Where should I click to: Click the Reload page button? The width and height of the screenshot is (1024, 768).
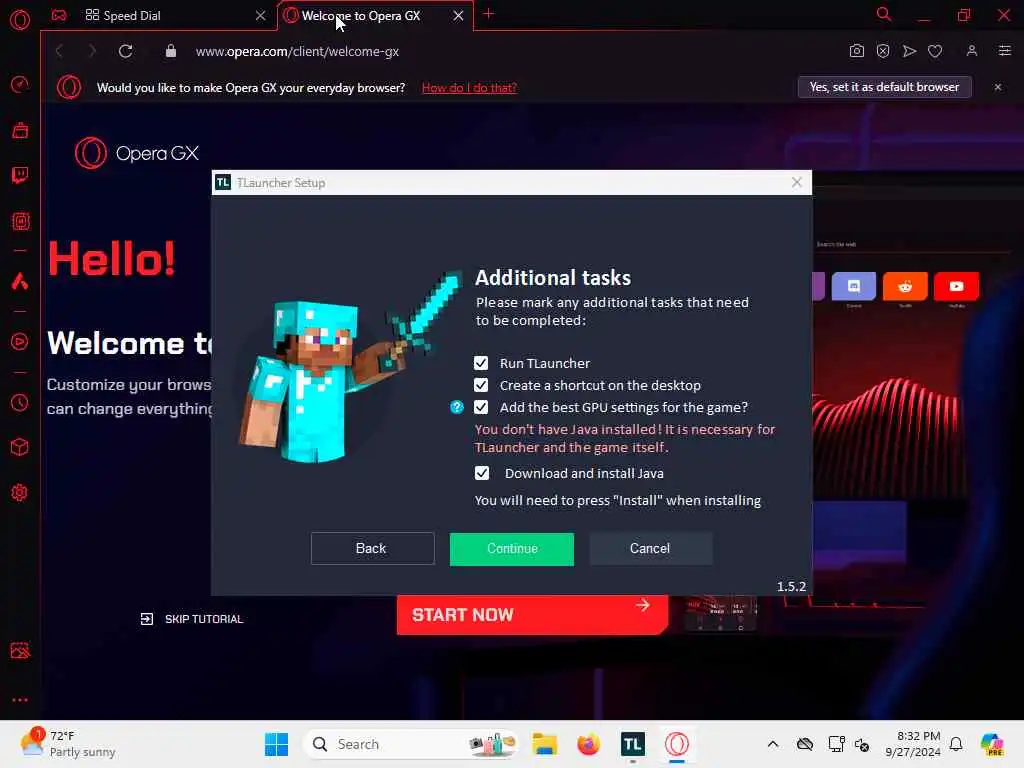[x=125, y=51]
